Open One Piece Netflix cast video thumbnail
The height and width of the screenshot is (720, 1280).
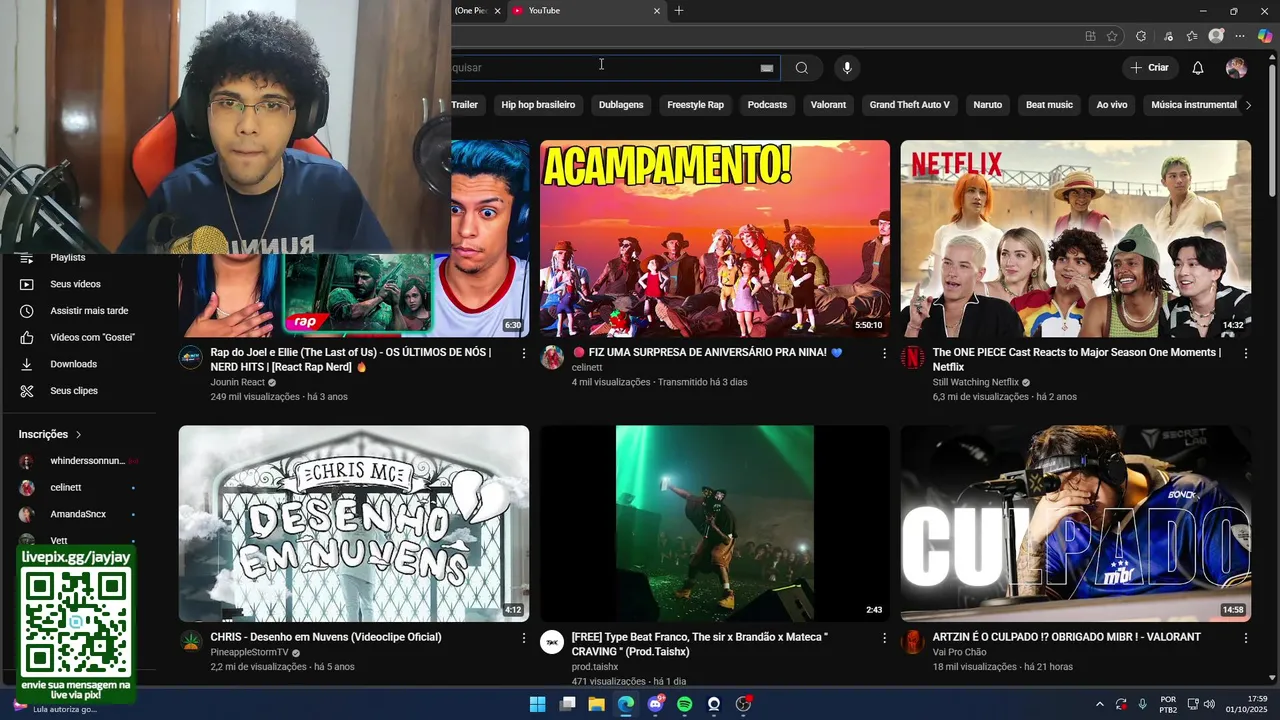[x=1075, y=238]
